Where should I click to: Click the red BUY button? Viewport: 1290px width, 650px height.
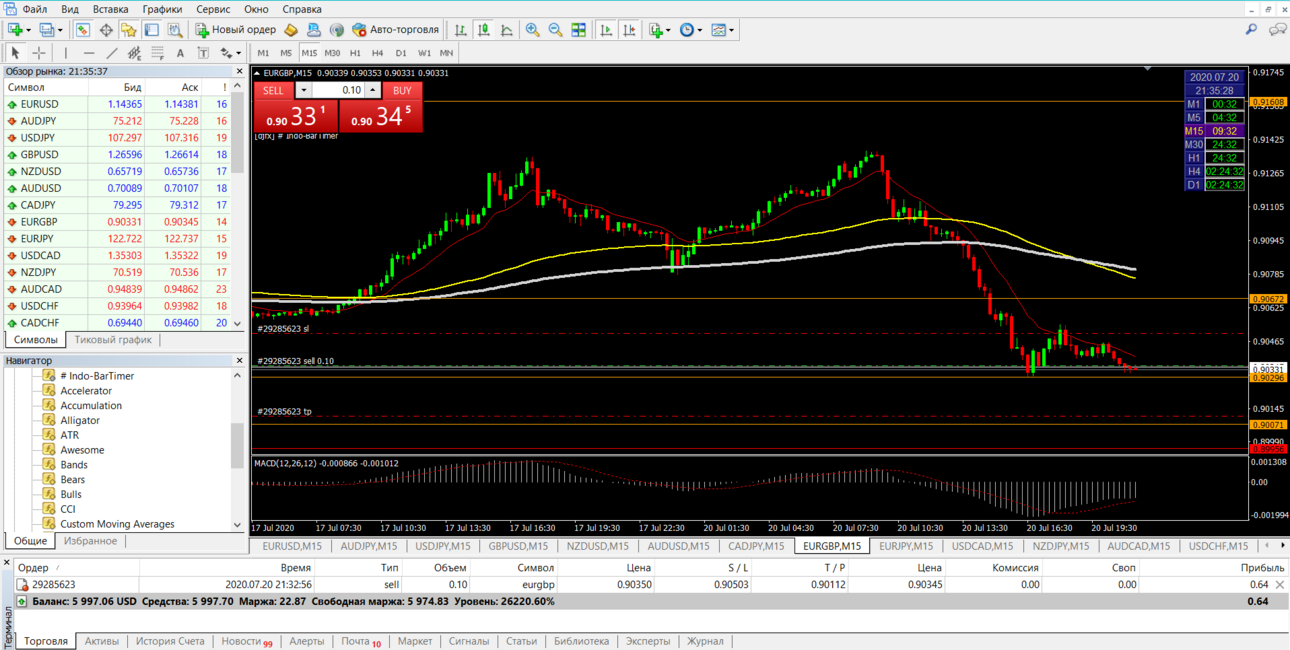click(402, 90)
